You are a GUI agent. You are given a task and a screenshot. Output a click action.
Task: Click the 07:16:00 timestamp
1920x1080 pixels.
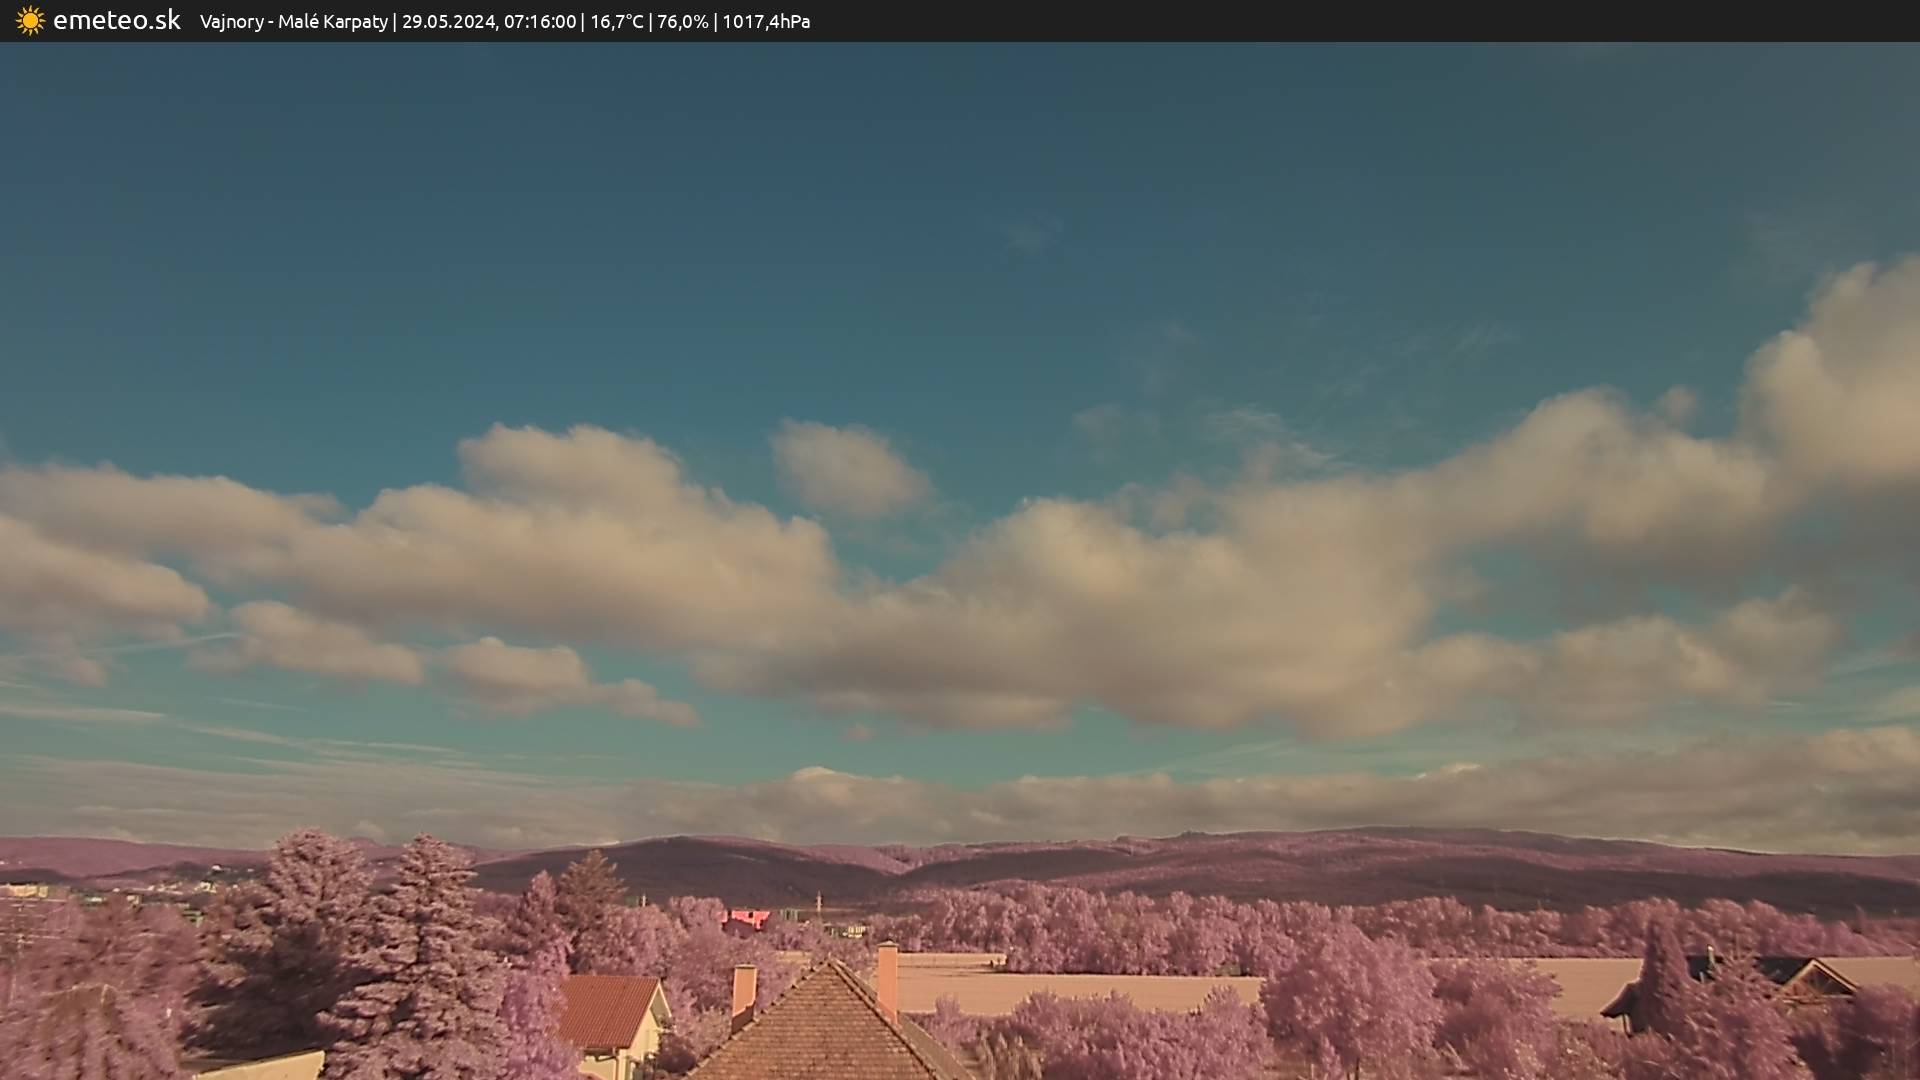[x=540, y=22]
